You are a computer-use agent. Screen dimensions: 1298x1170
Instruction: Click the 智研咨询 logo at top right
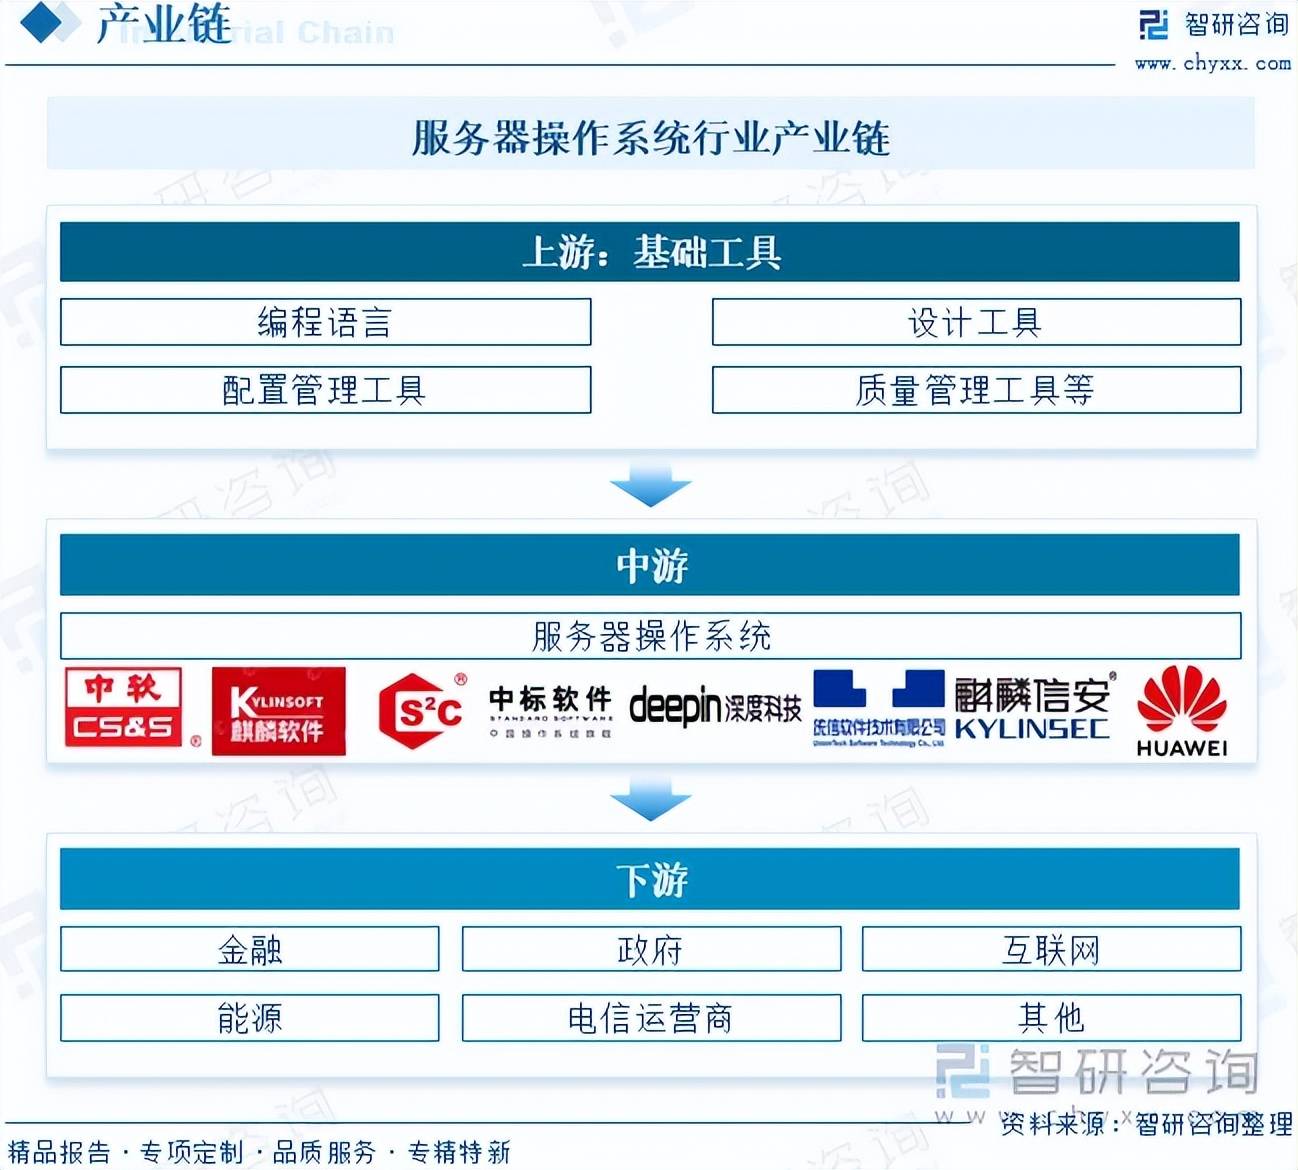[1214, 24]
